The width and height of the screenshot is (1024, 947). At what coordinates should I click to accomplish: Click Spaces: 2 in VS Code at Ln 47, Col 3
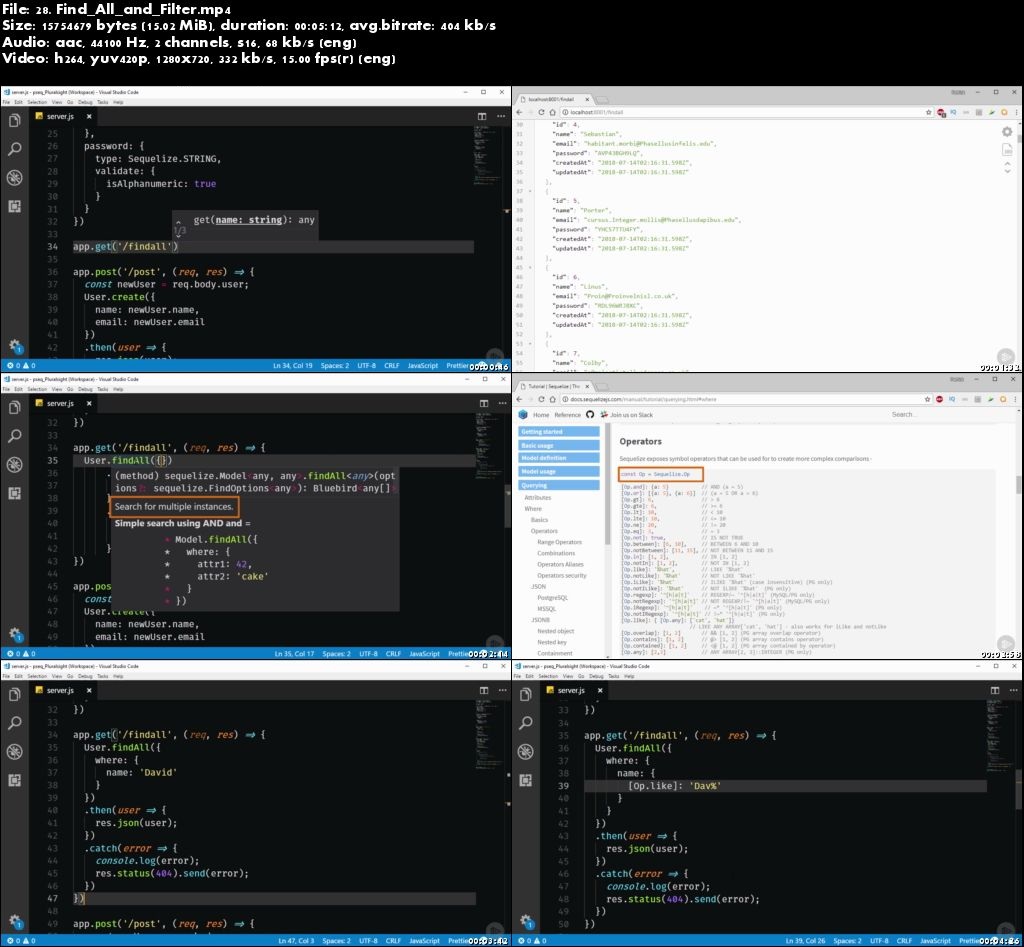[336, 940]
